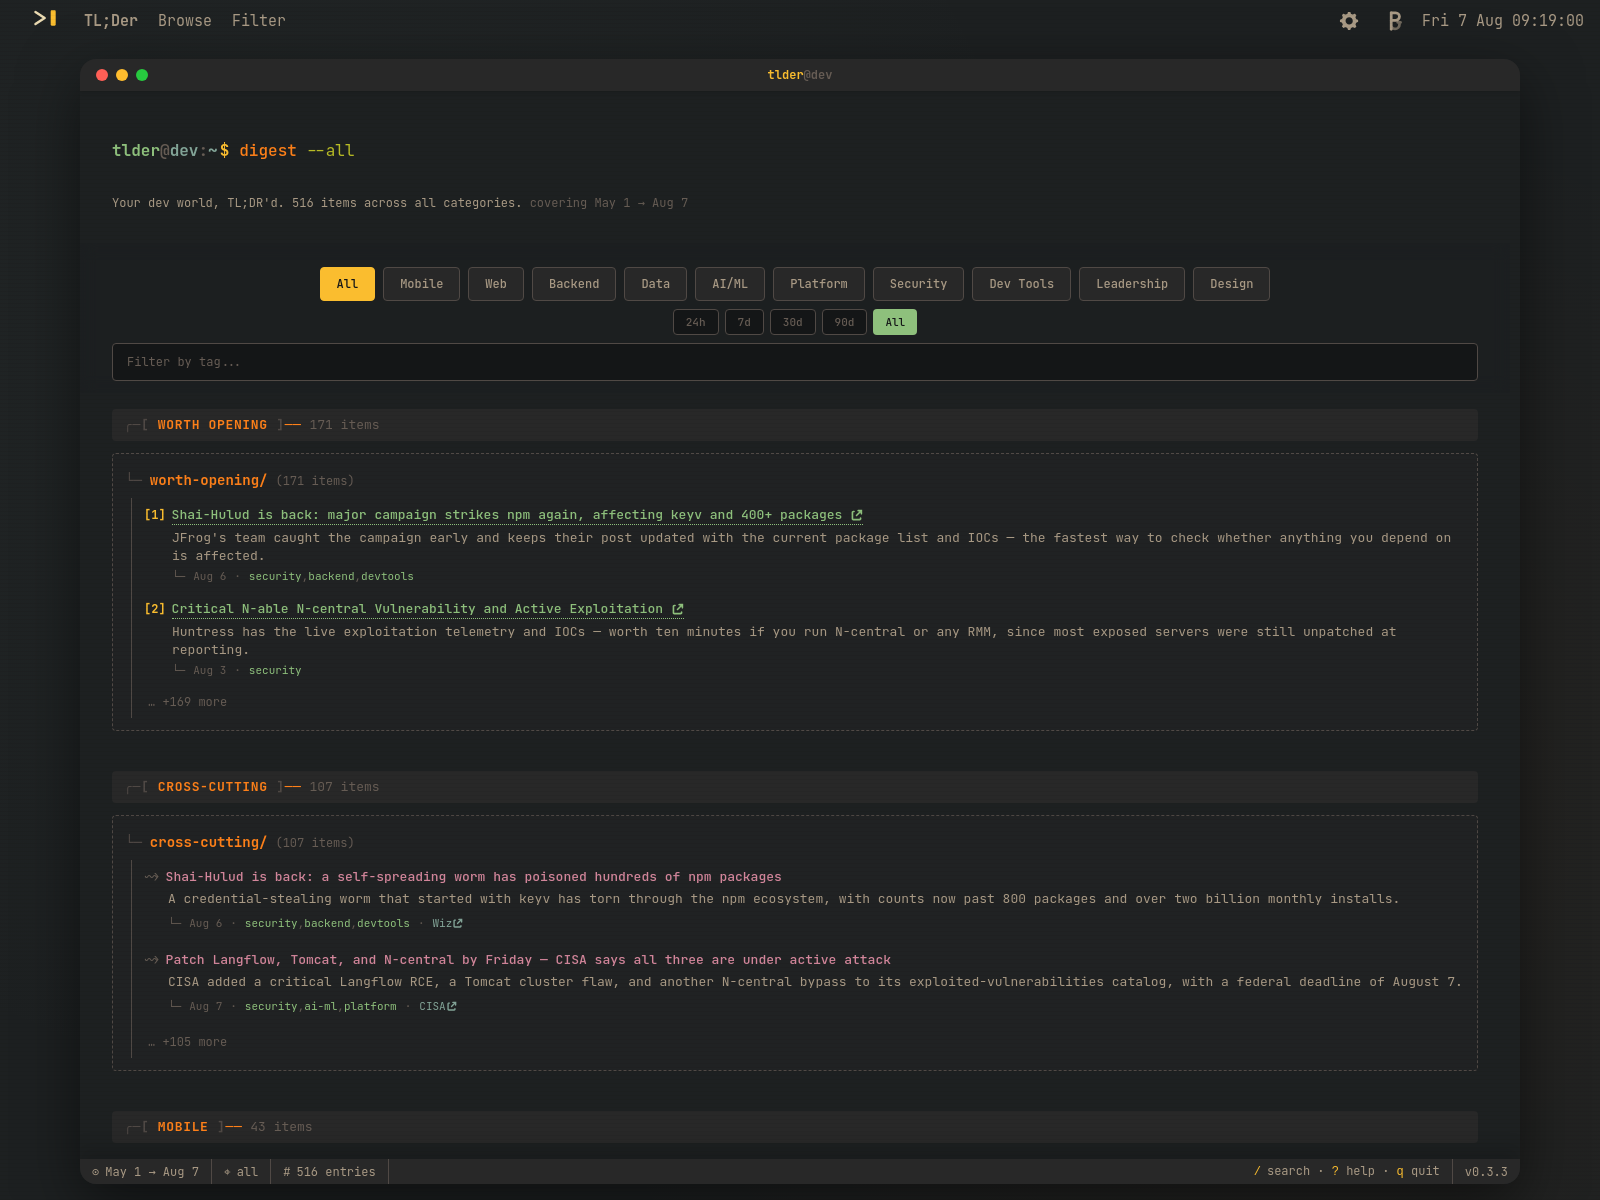Click the date and clock in top bar

point(1503,20)
